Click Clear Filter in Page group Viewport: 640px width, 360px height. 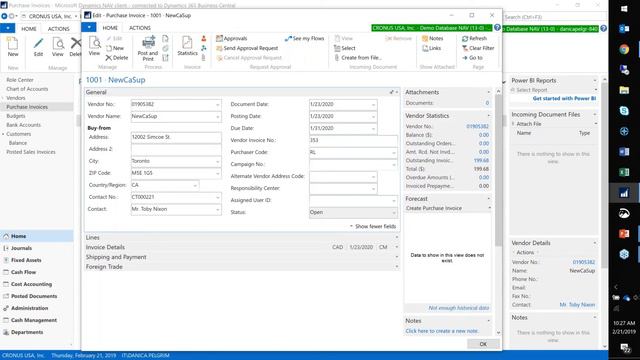[478, 48]
